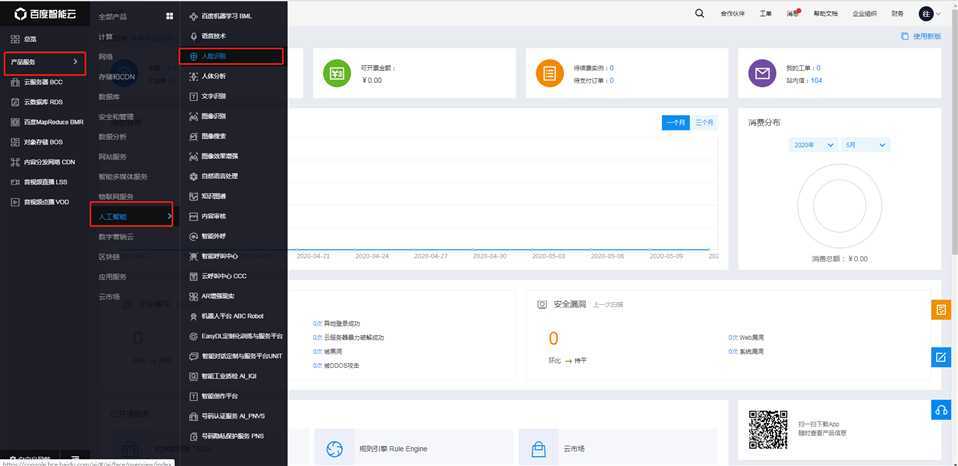This screenshot has height=466, width=958.
Task: Select the 计算 product category
Action: (x=106, y=37)
